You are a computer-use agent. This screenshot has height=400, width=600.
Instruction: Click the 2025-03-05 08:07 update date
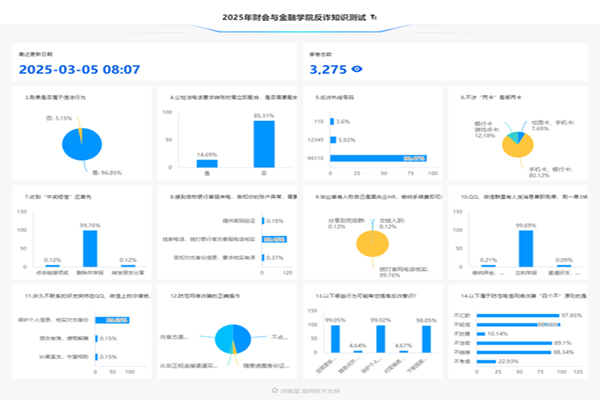click(80, 69)
